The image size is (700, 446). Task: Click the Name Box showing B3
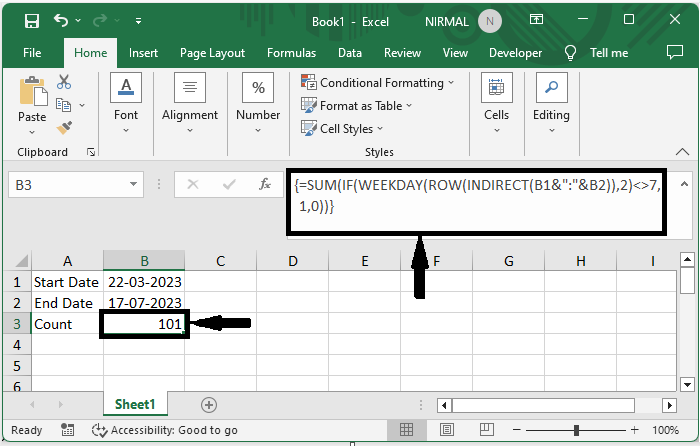coord(67,184)
